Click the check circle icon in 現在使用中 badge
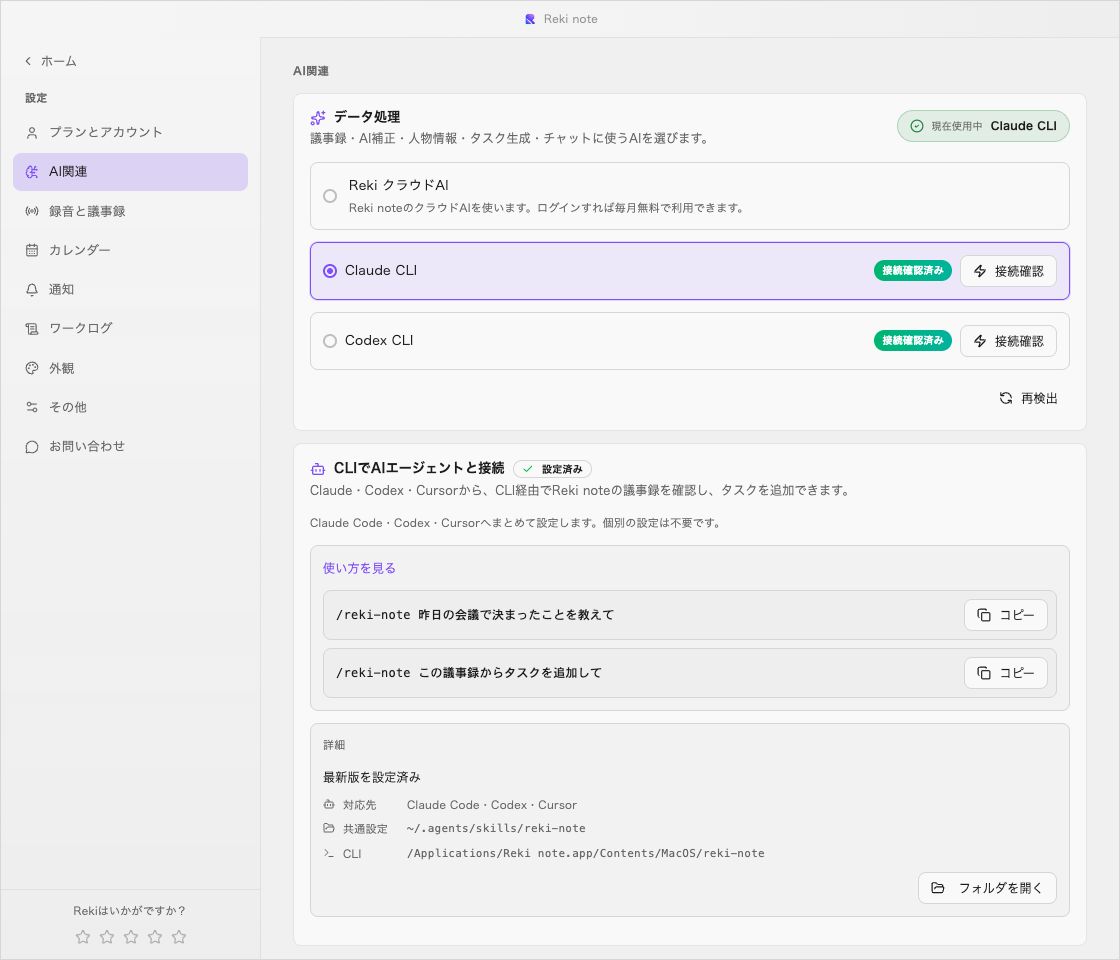The image size is (1120, 960). pos(916,126)
